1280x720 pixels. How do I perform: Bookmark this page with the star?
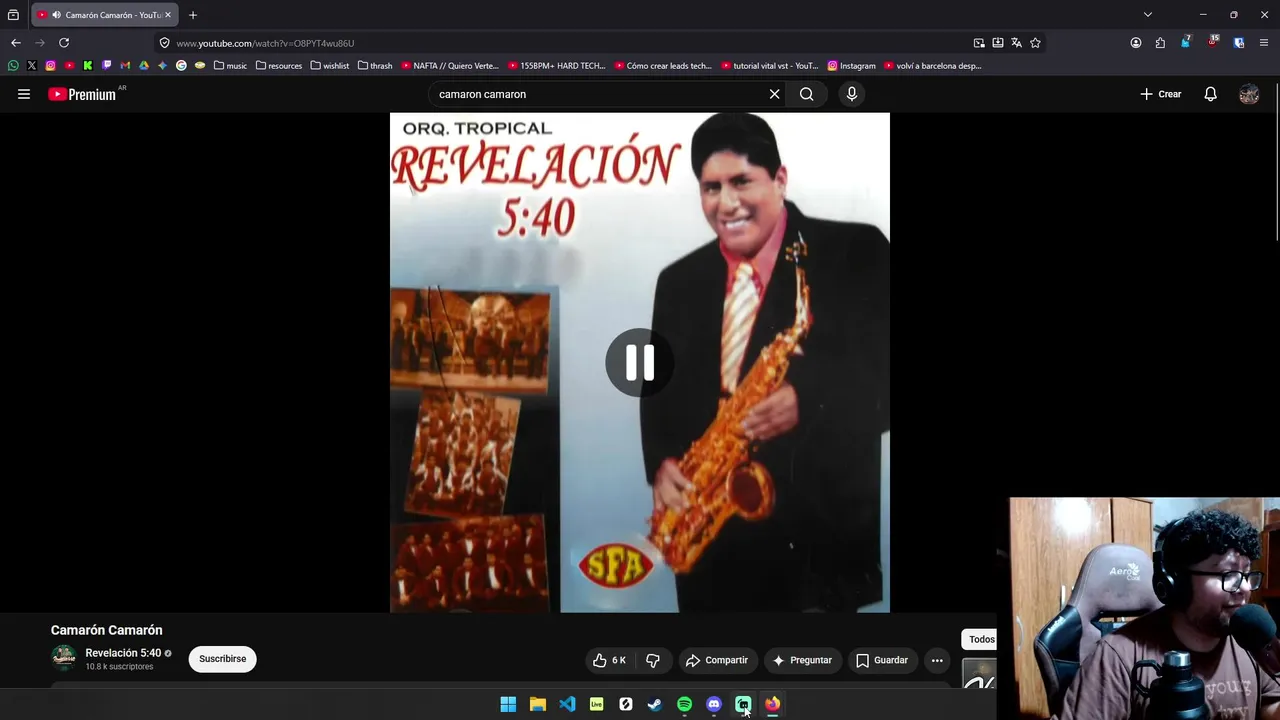[x=1035, y=43]
